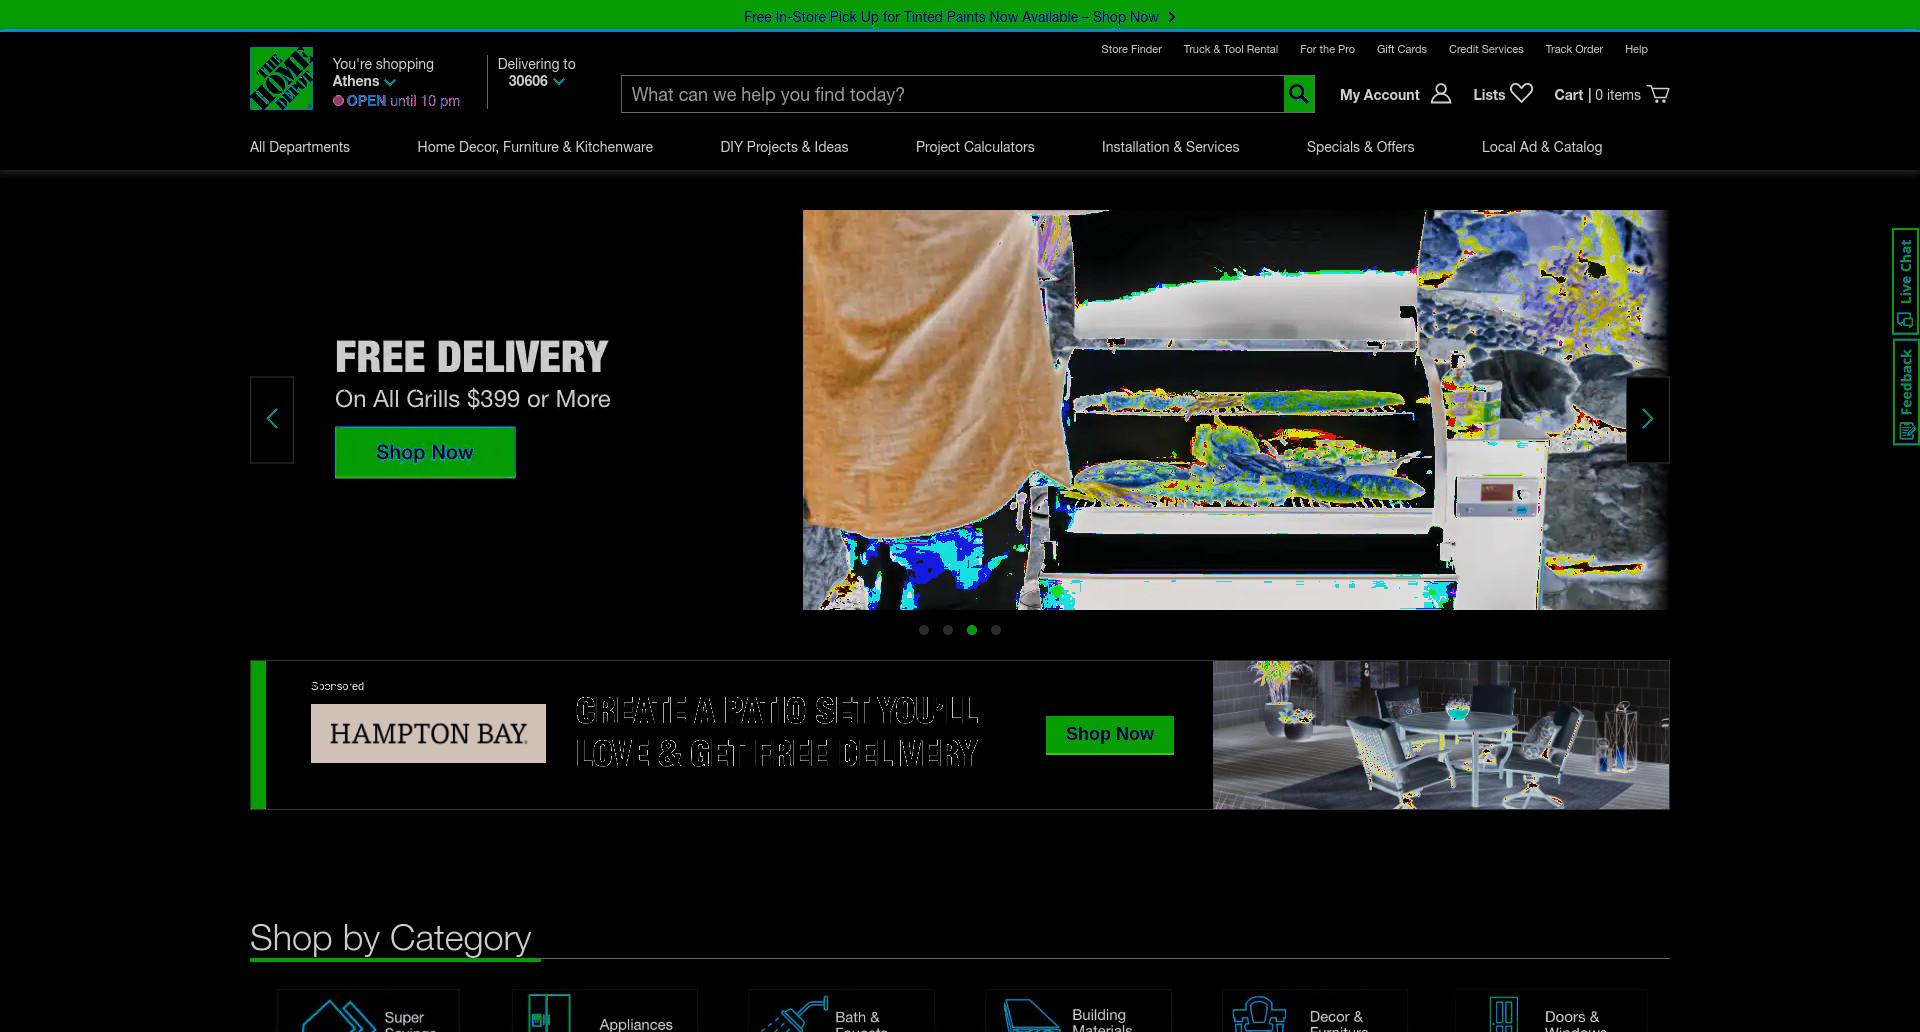Open Track Order link
1920x1032 pixels.
tap(1574, 49)
